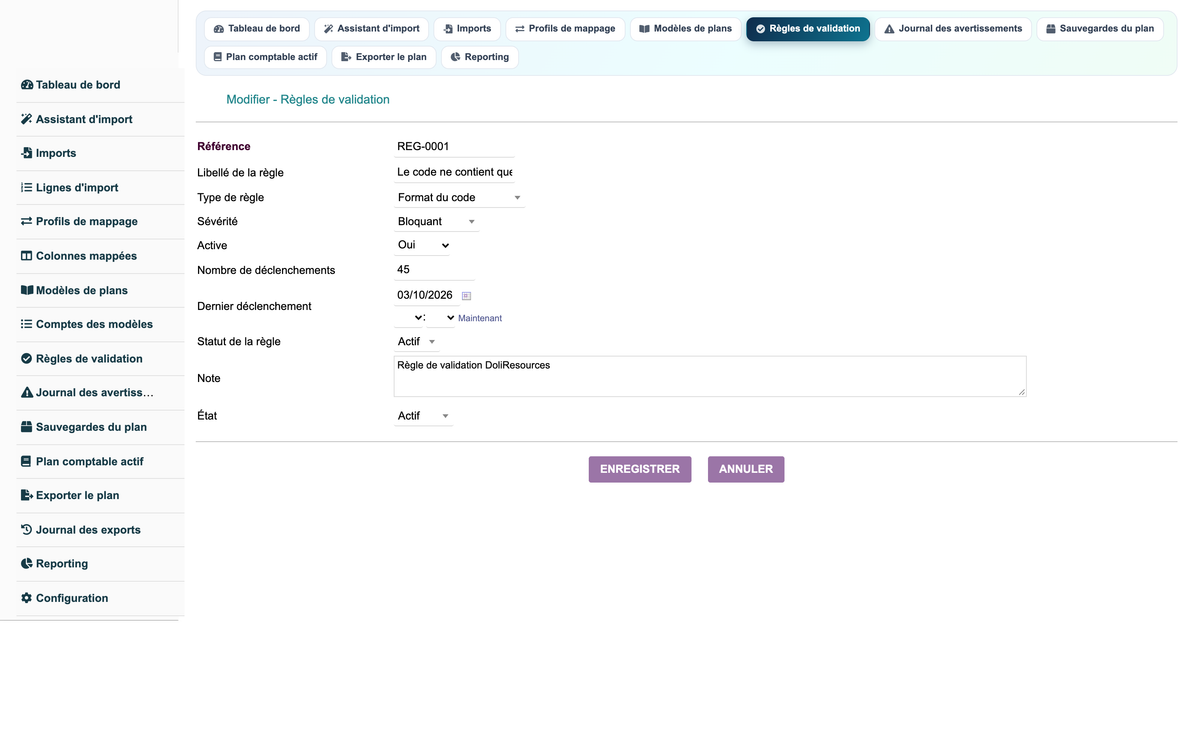Open the minute selector for Dernier déclenchement
1200x743 pixels.
point(441,318)
